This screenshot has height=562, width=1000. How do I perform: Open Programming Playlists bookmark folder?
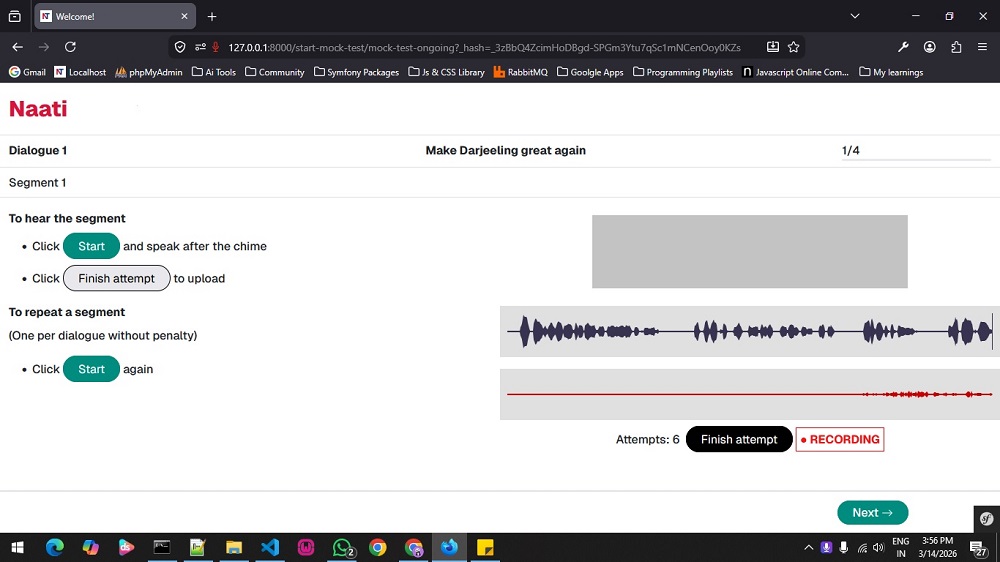coord(683,72)
